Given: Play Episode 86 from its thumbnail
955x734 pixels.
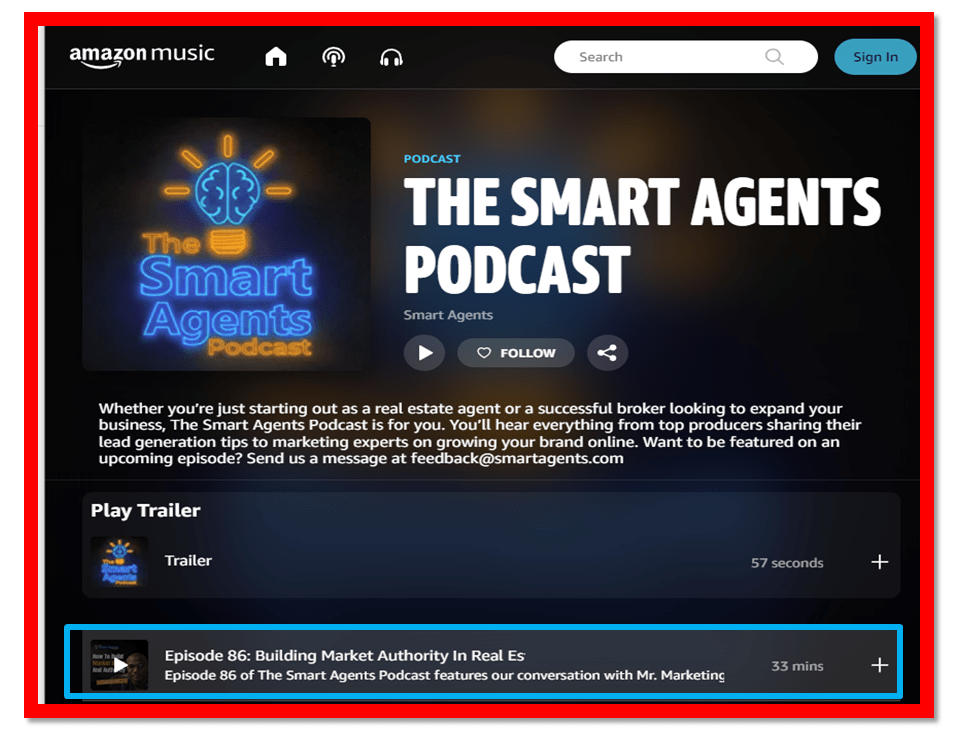Looking at the screenshot, I should coord(120,665).
